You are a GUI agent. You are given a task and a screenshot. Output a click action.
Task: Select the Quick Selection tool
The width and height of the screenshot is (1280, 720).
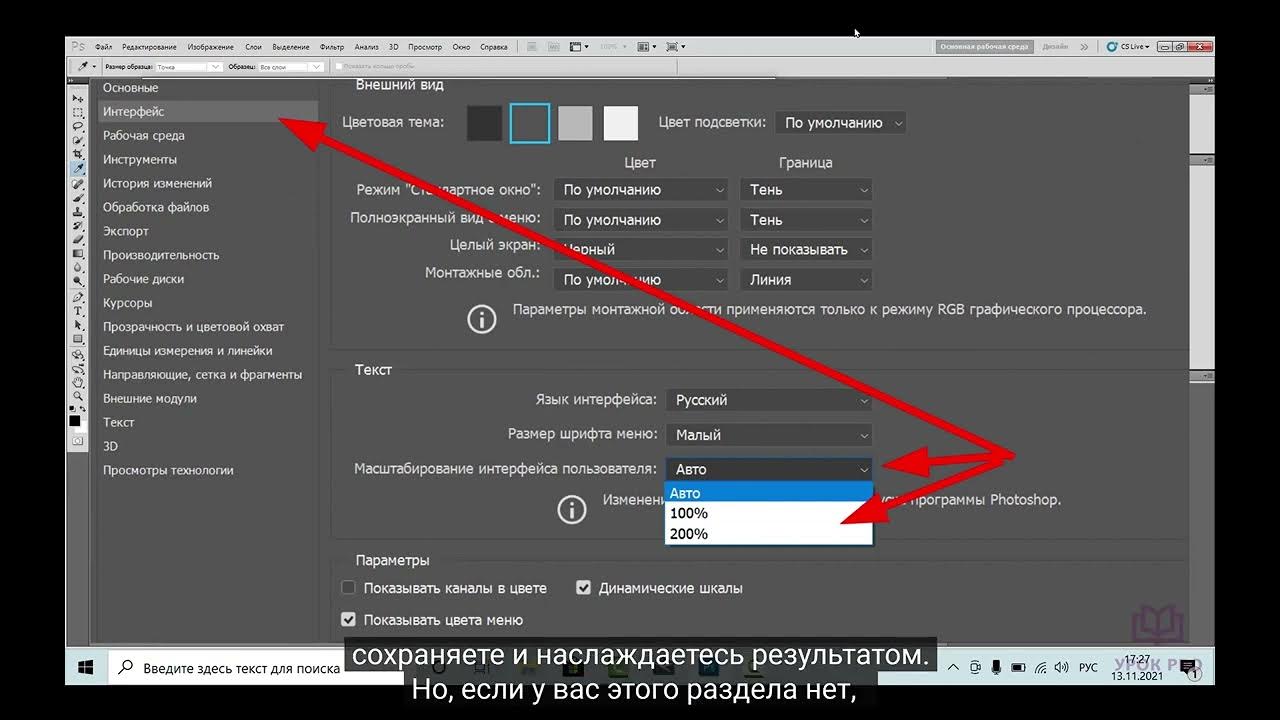coord(77,141)
